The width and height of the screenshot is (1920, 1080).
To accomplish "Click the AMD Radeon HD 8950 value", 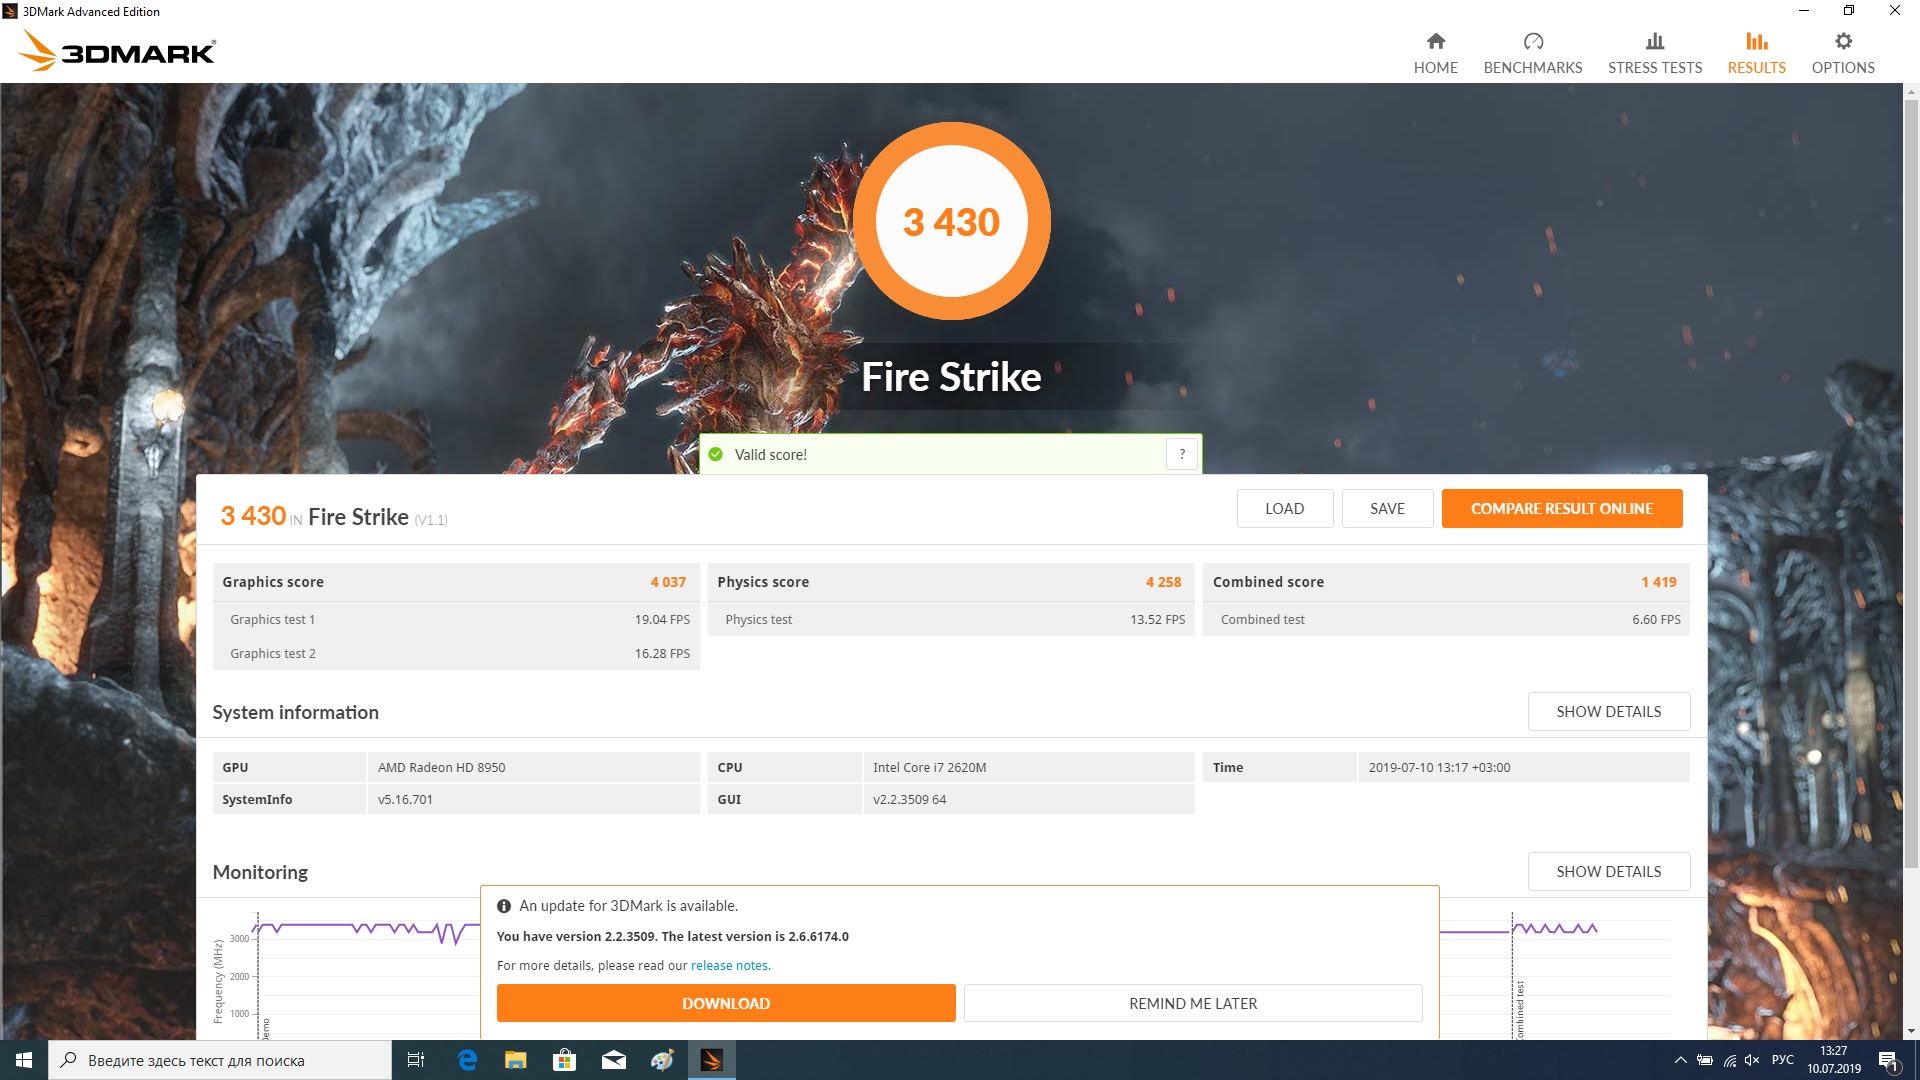I will pos(441,767).
